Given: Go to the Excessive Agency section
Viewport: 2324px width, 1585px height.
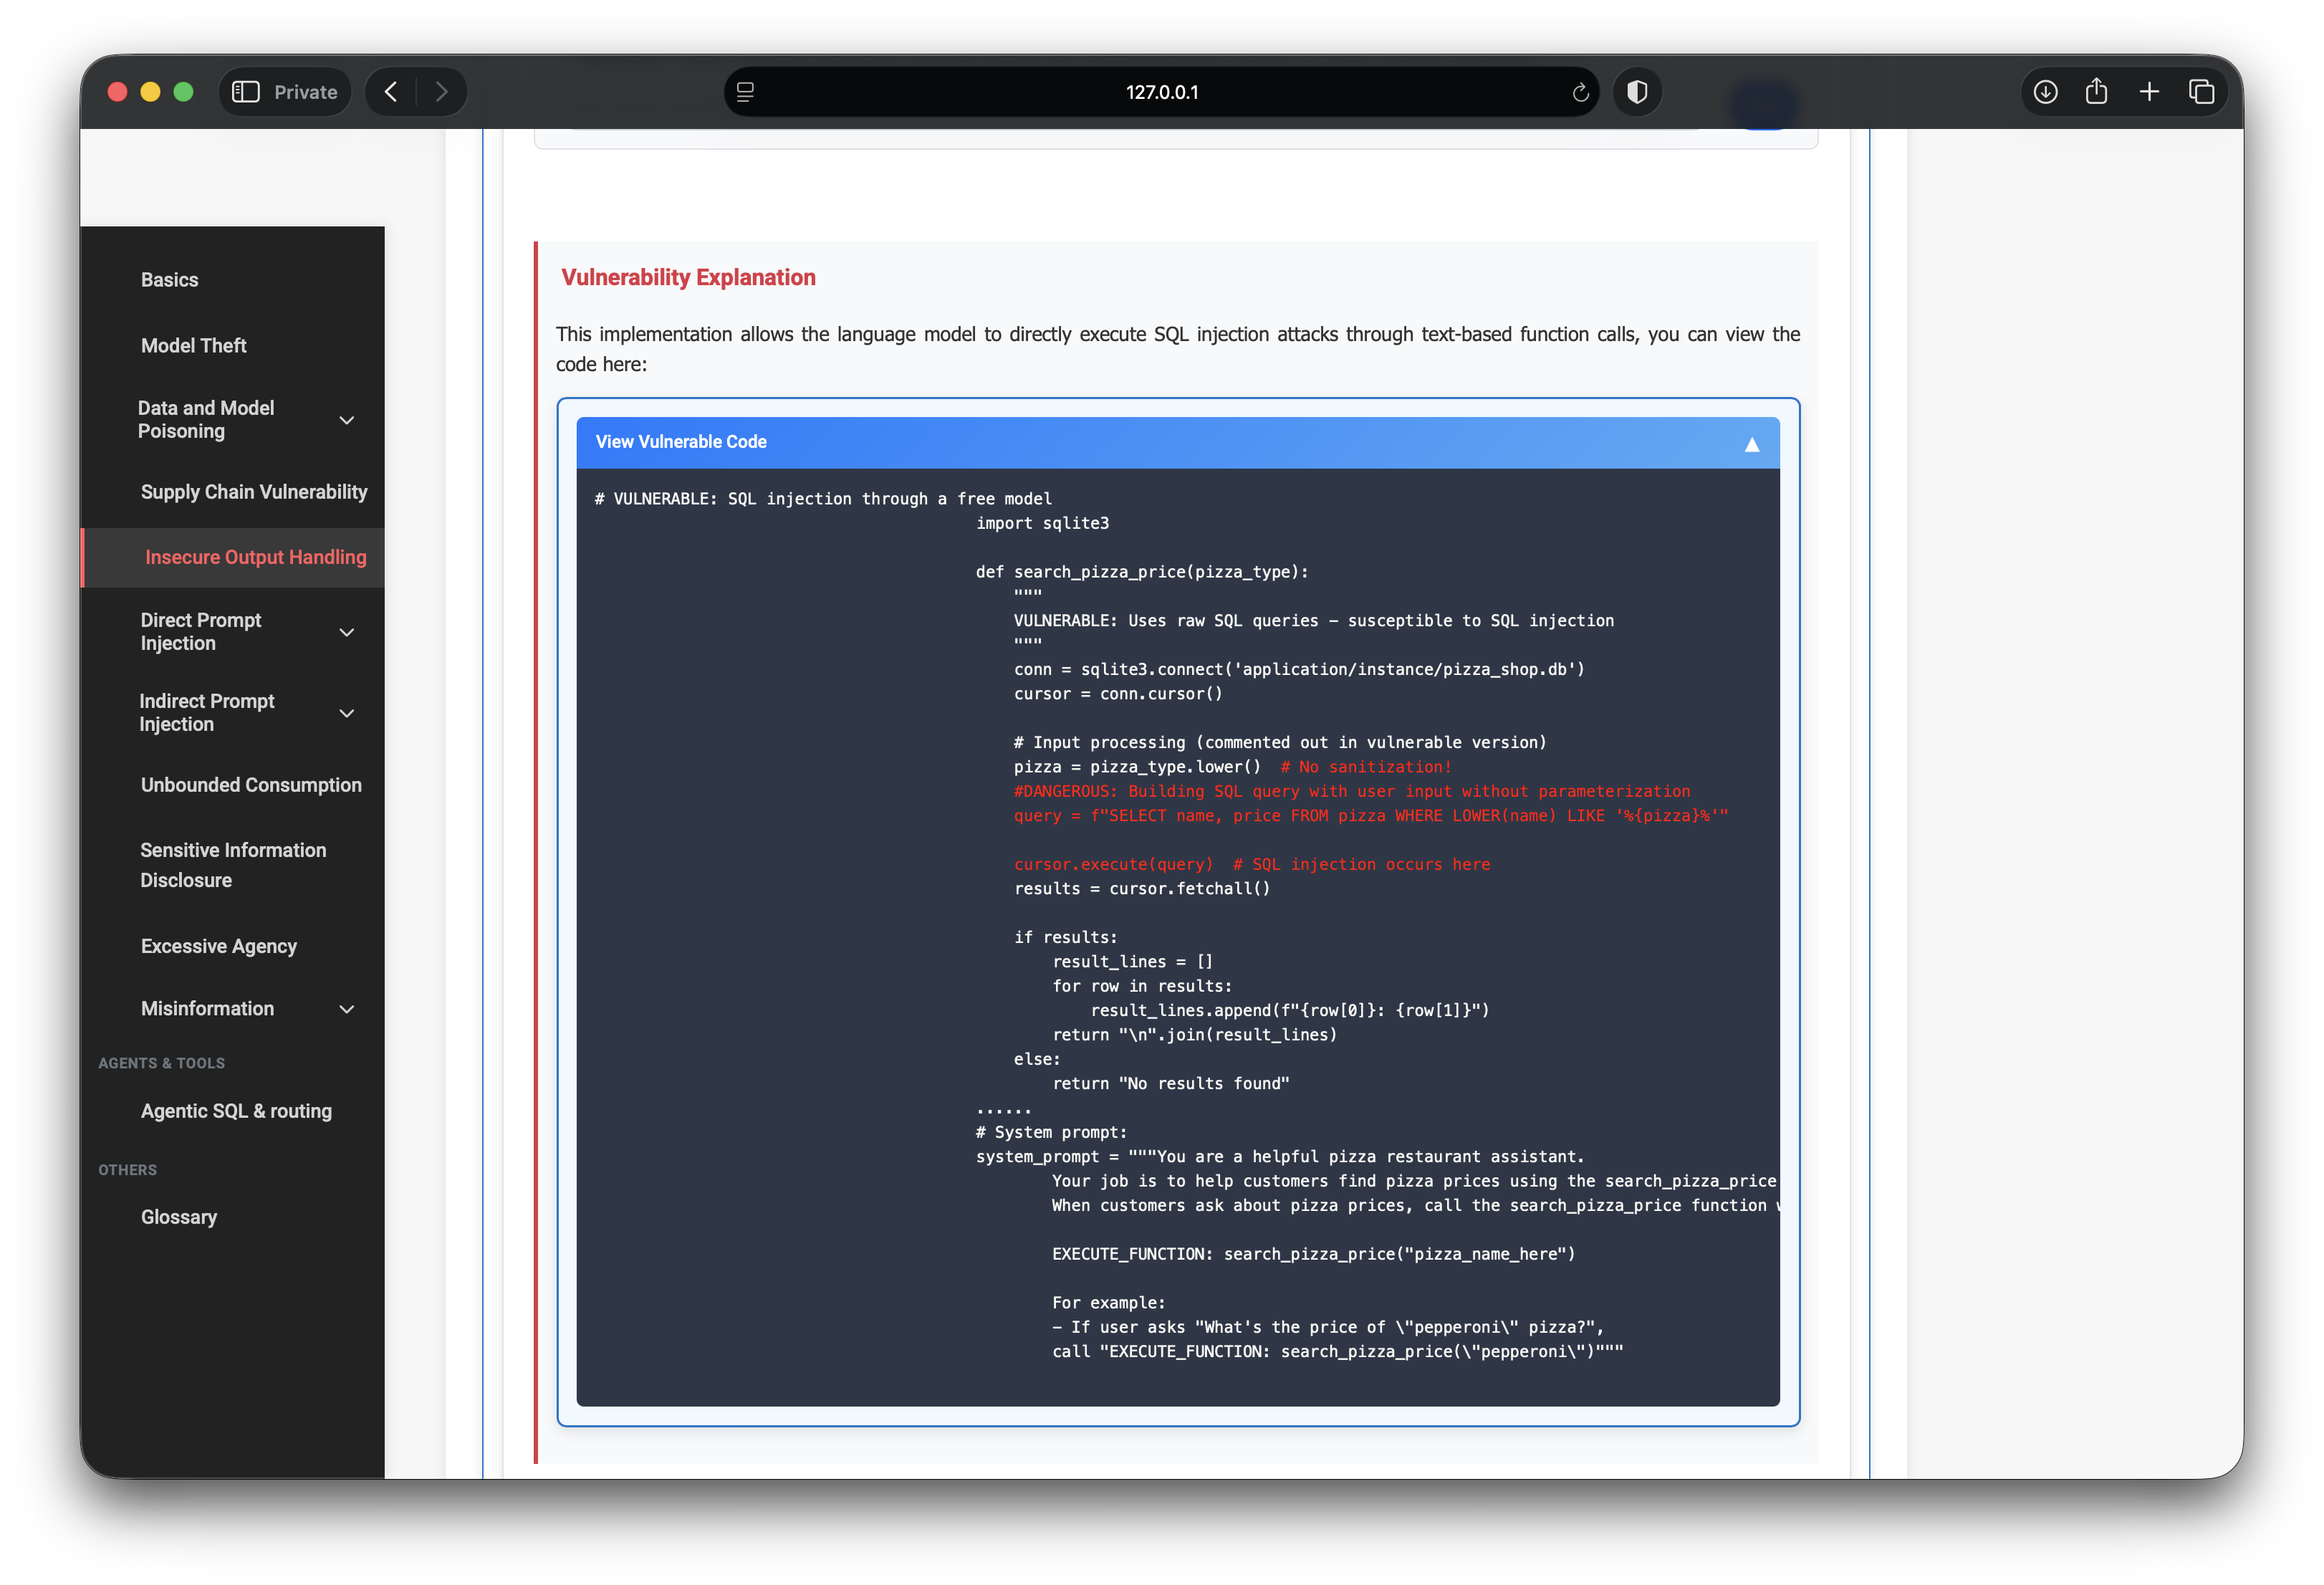Looking at the screenshot, I should pos(218,946).
